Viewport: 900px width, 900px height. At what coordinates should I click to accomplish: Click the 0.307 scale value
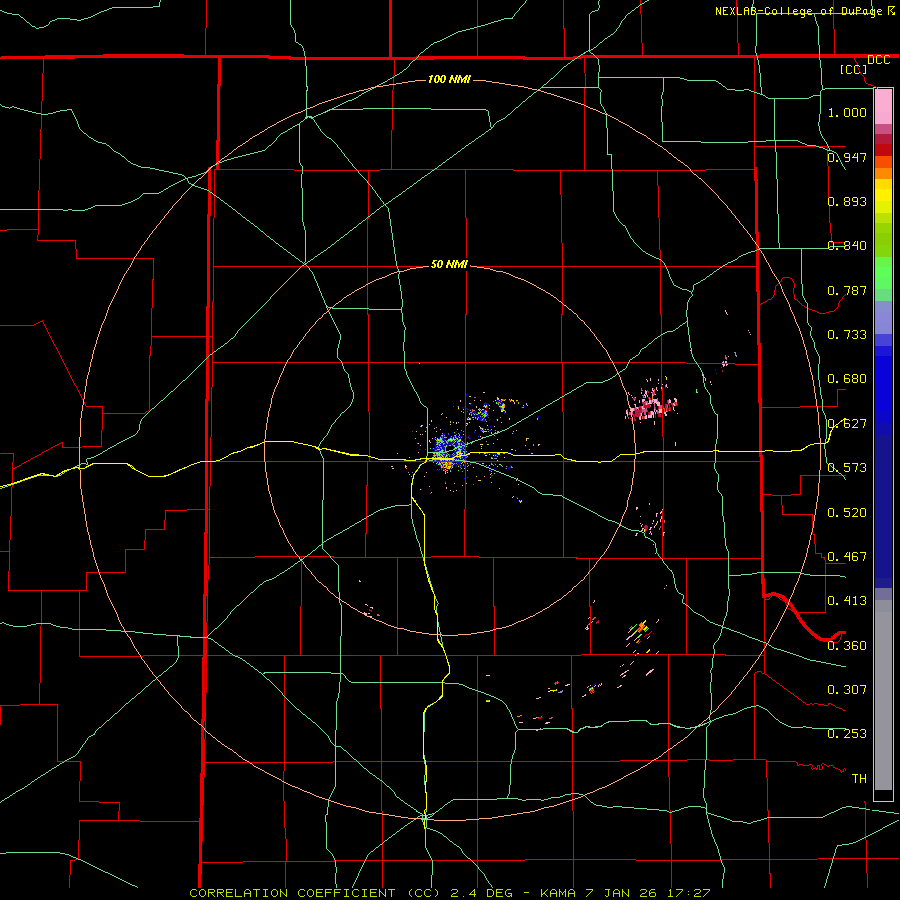tap(847, 689)
